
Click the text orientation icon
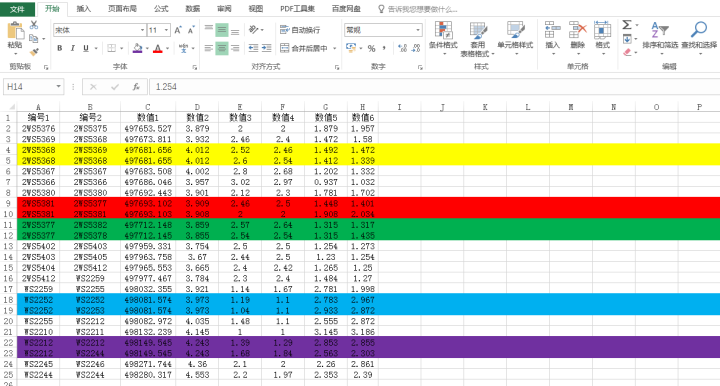(x=253, y=30)
